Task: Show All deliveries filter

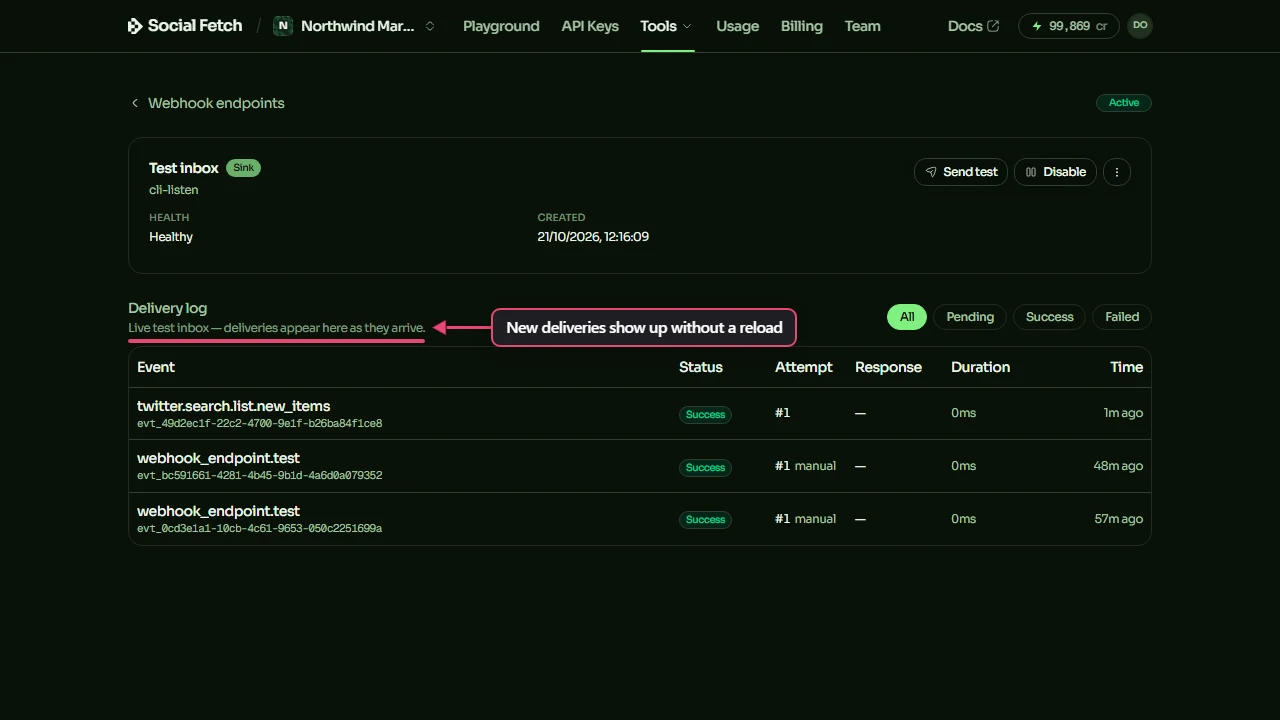Action: (x=907, y=317)
